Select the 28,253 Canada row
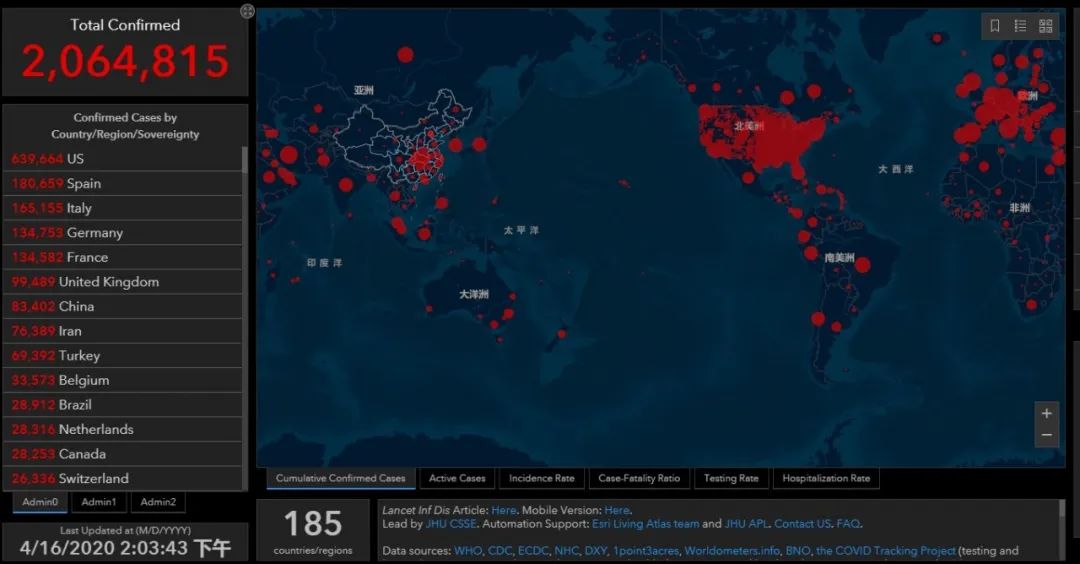This screenshot has width=1080, height=564. coord(123,454)
